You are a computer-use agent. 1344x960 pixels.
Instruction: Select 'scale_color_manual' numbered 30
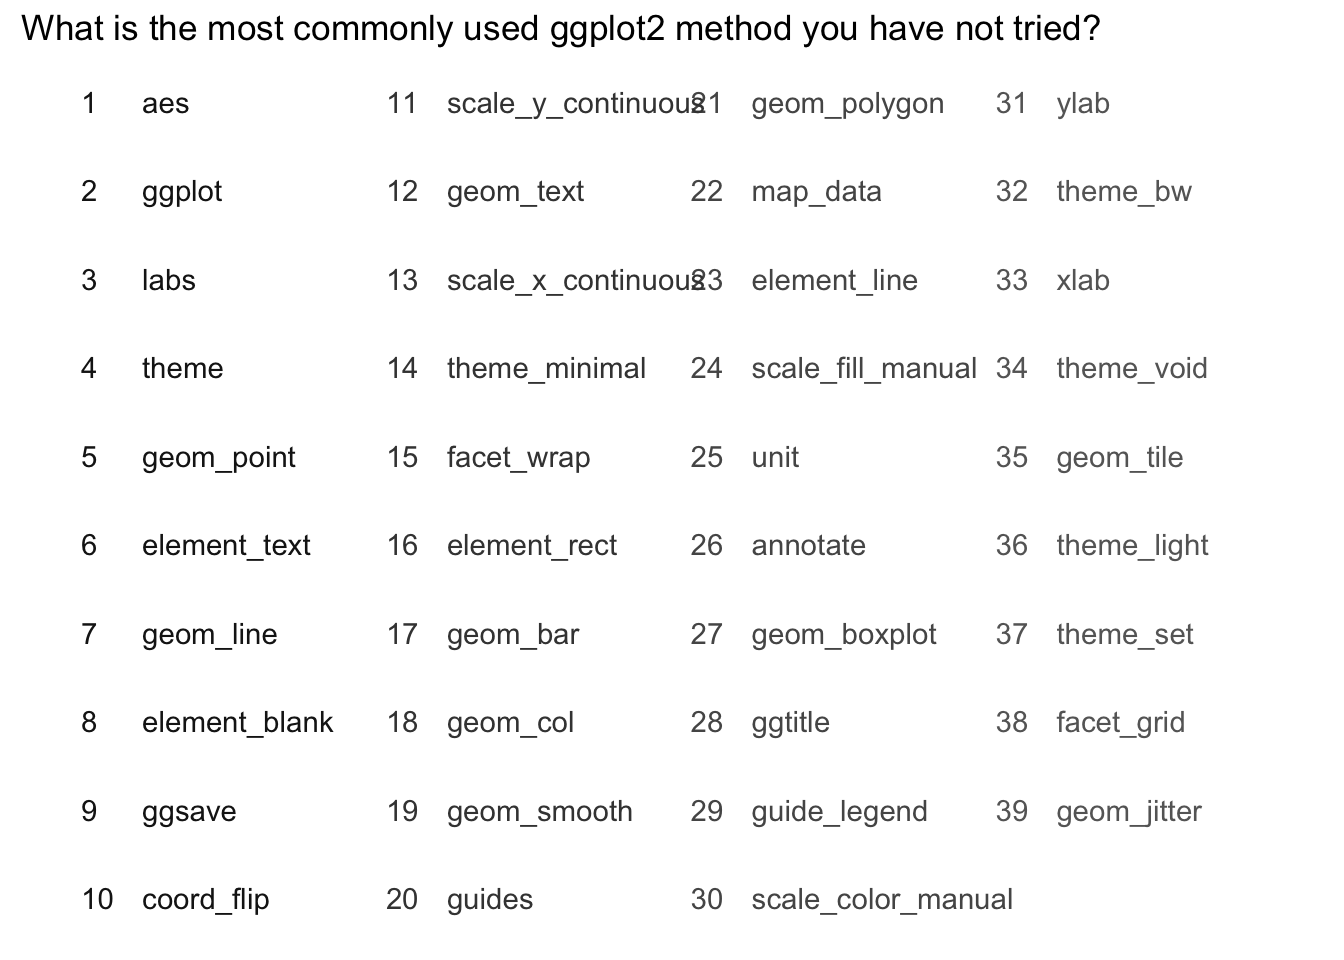coord(882,900)
